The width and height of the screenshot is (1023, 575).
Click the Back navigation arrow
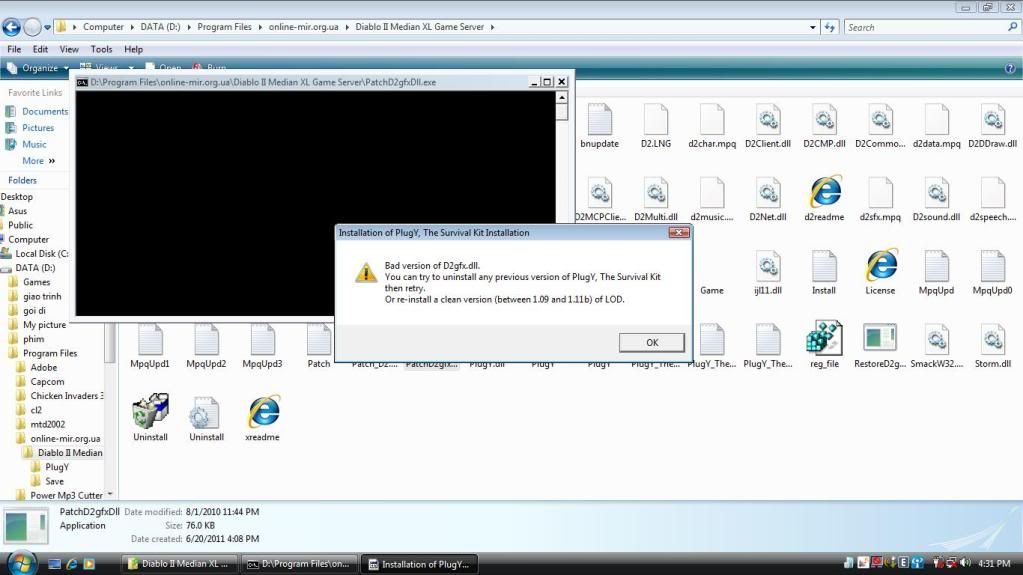click(11, 27)
